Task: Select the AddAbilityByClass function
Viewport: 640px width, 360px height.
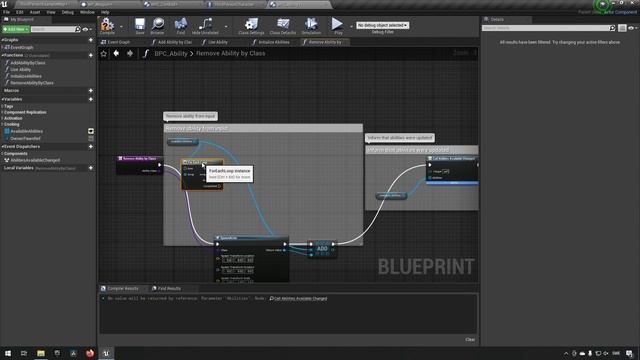Action: [x=28, y=63]
